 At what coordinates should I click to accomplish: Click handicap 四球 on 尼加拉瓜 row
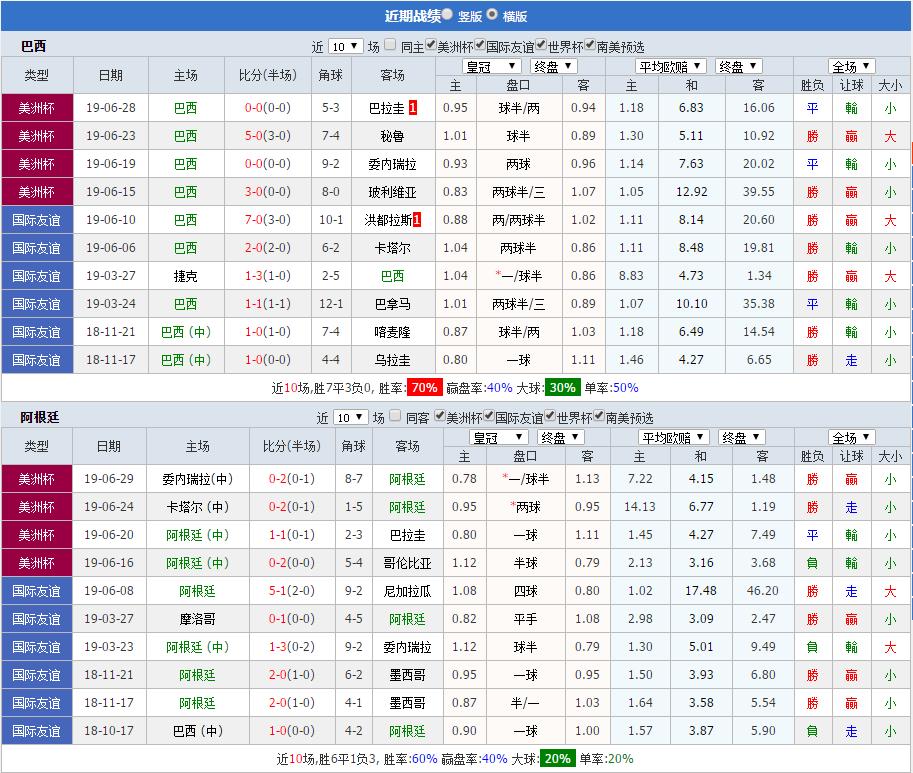[x=525, y=591]
